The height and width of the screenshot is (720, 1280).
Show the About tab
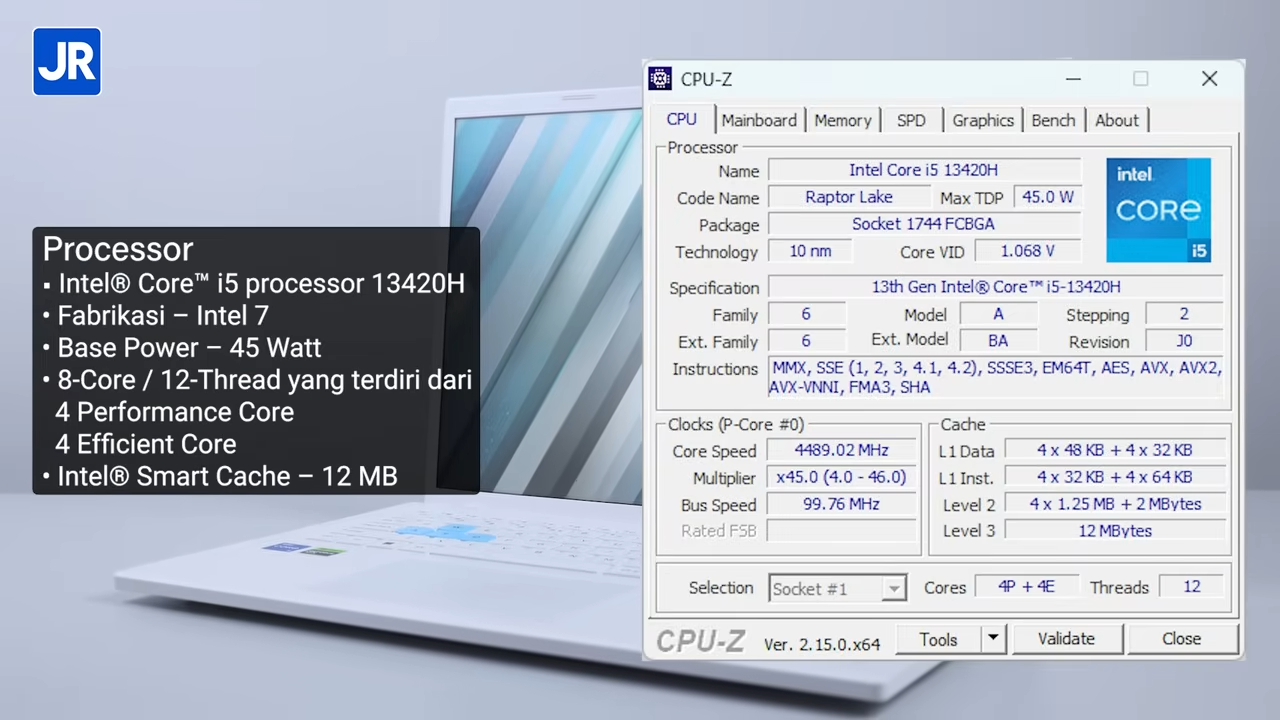coord(1116,120)
